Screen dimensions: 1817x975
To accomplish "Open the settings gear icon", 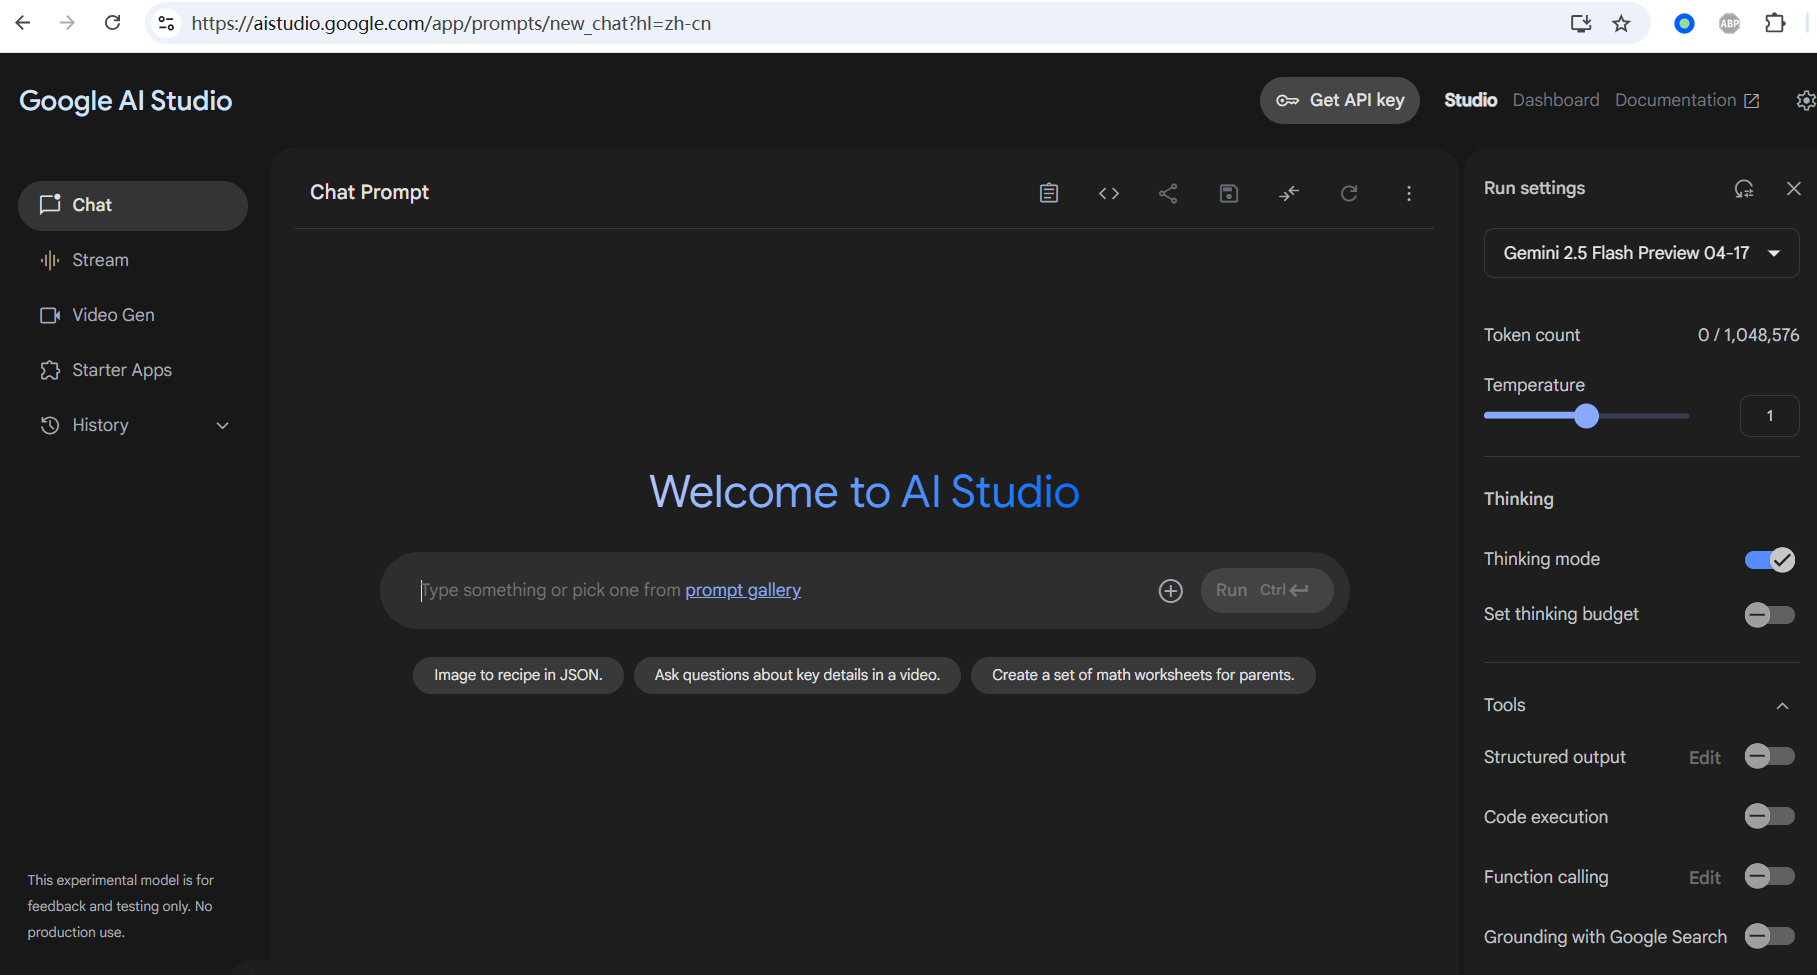I will 1806,100.
